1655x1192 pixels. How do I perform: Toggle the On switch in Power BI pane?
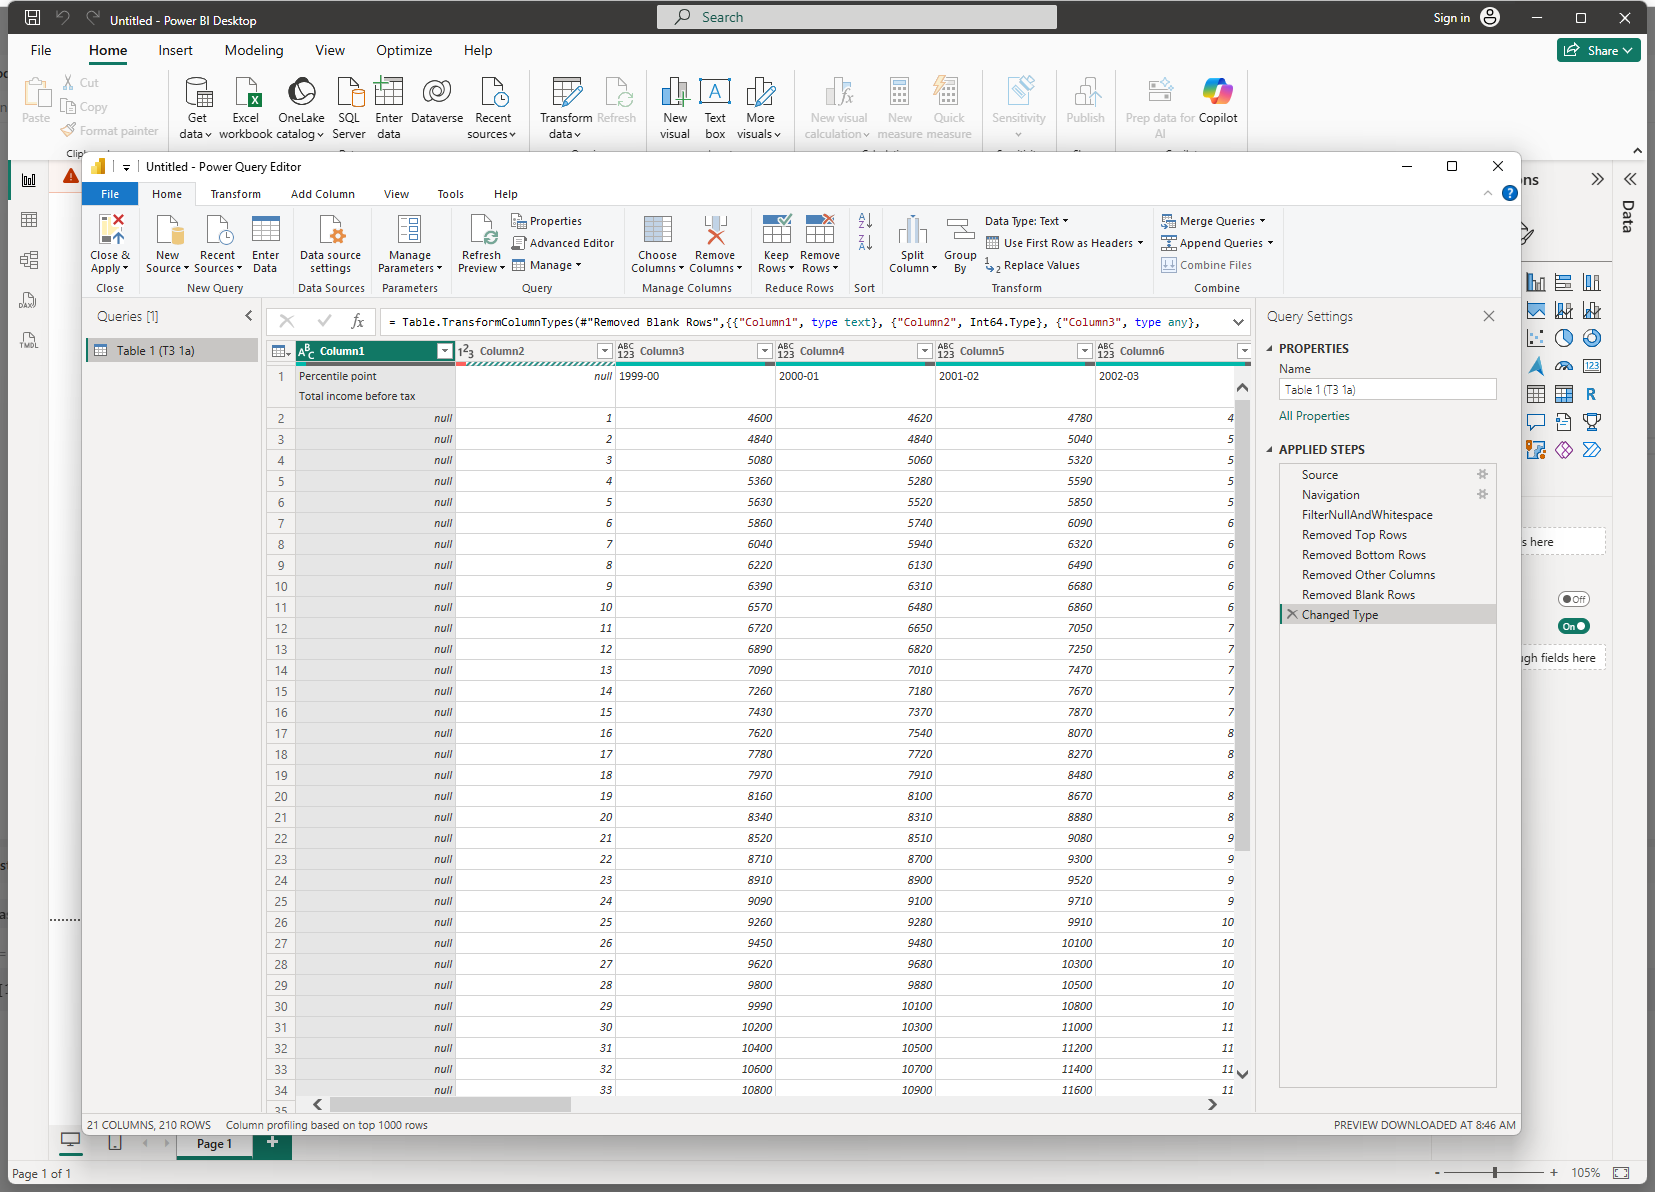pos(1574,626)
